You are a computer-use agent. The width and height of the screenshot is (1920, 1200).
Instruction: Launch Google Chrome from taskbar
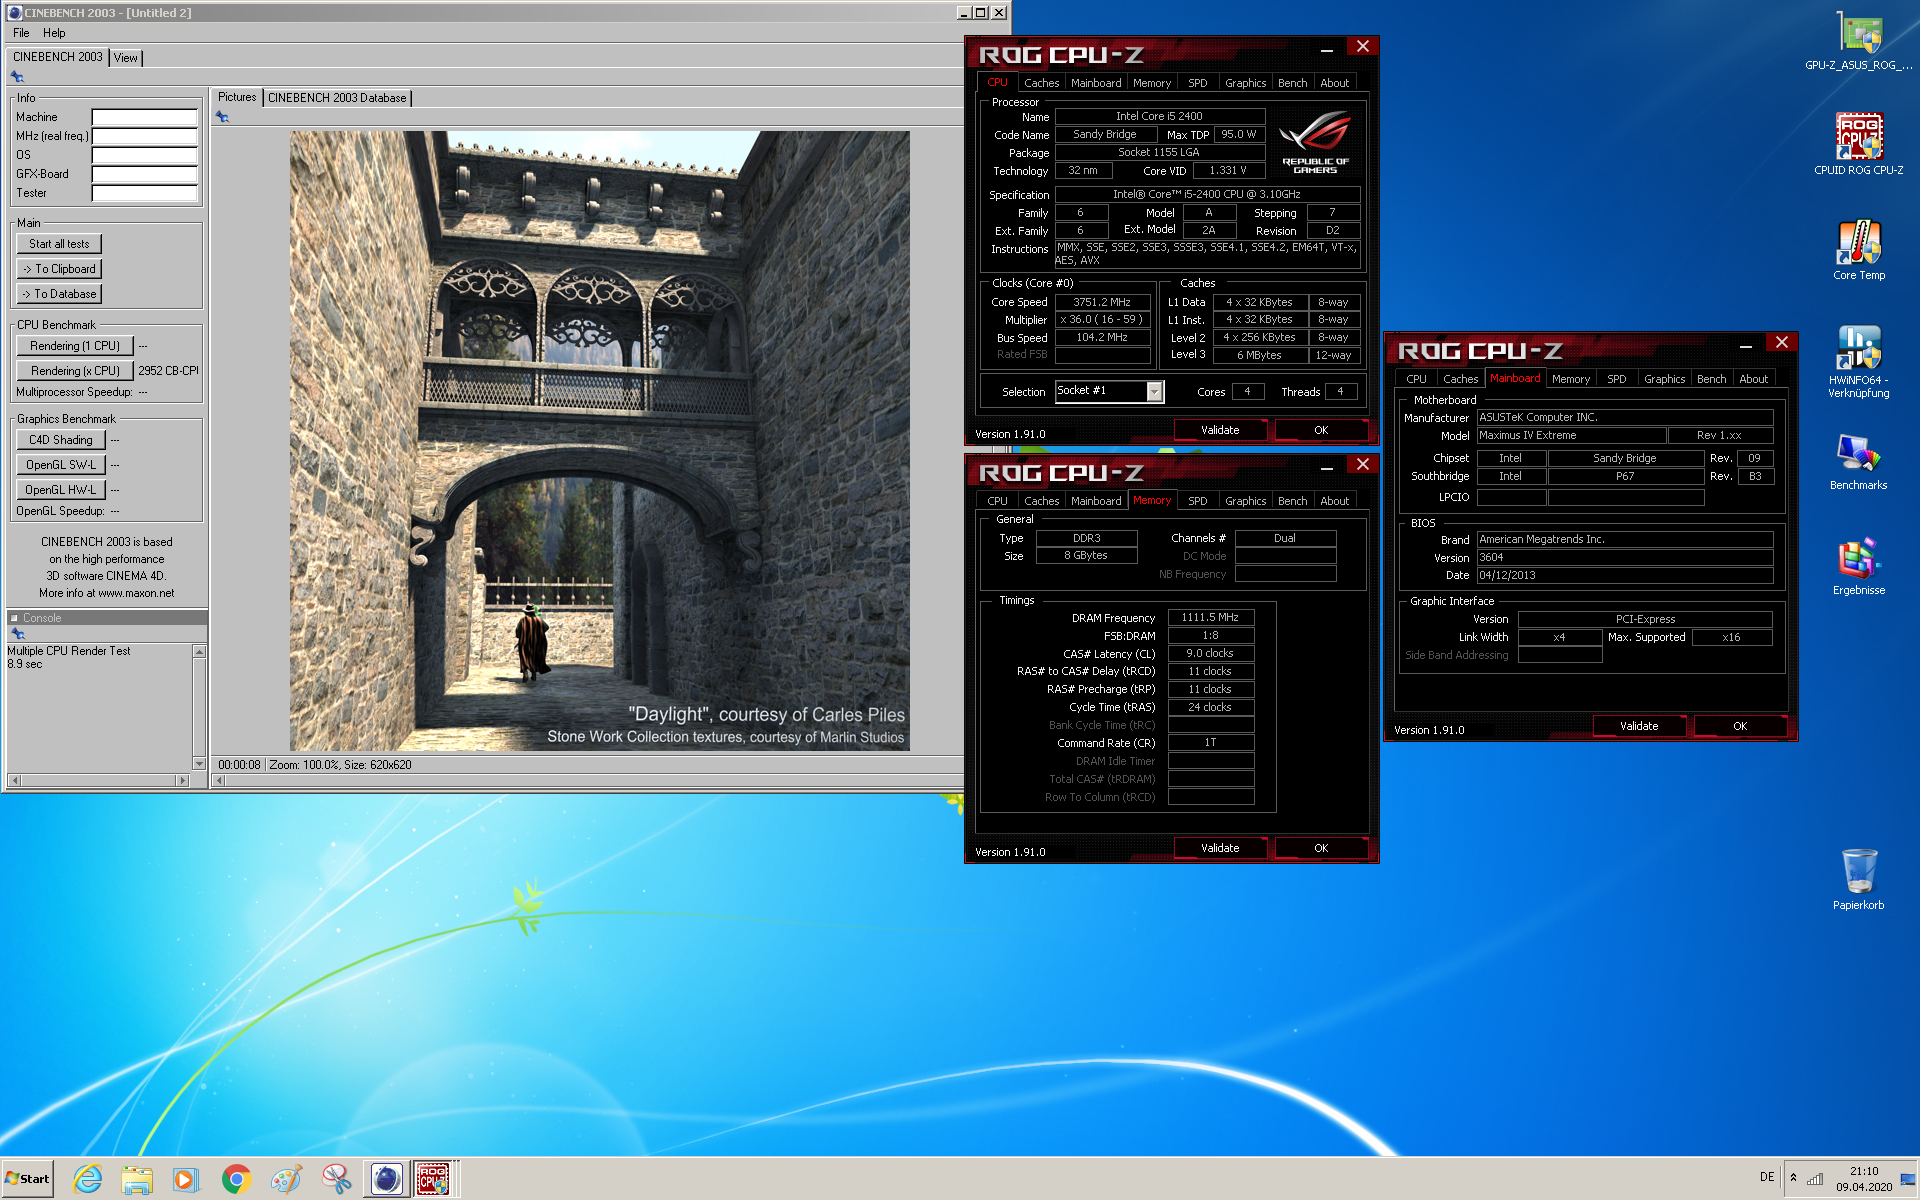pos(236,1179)
